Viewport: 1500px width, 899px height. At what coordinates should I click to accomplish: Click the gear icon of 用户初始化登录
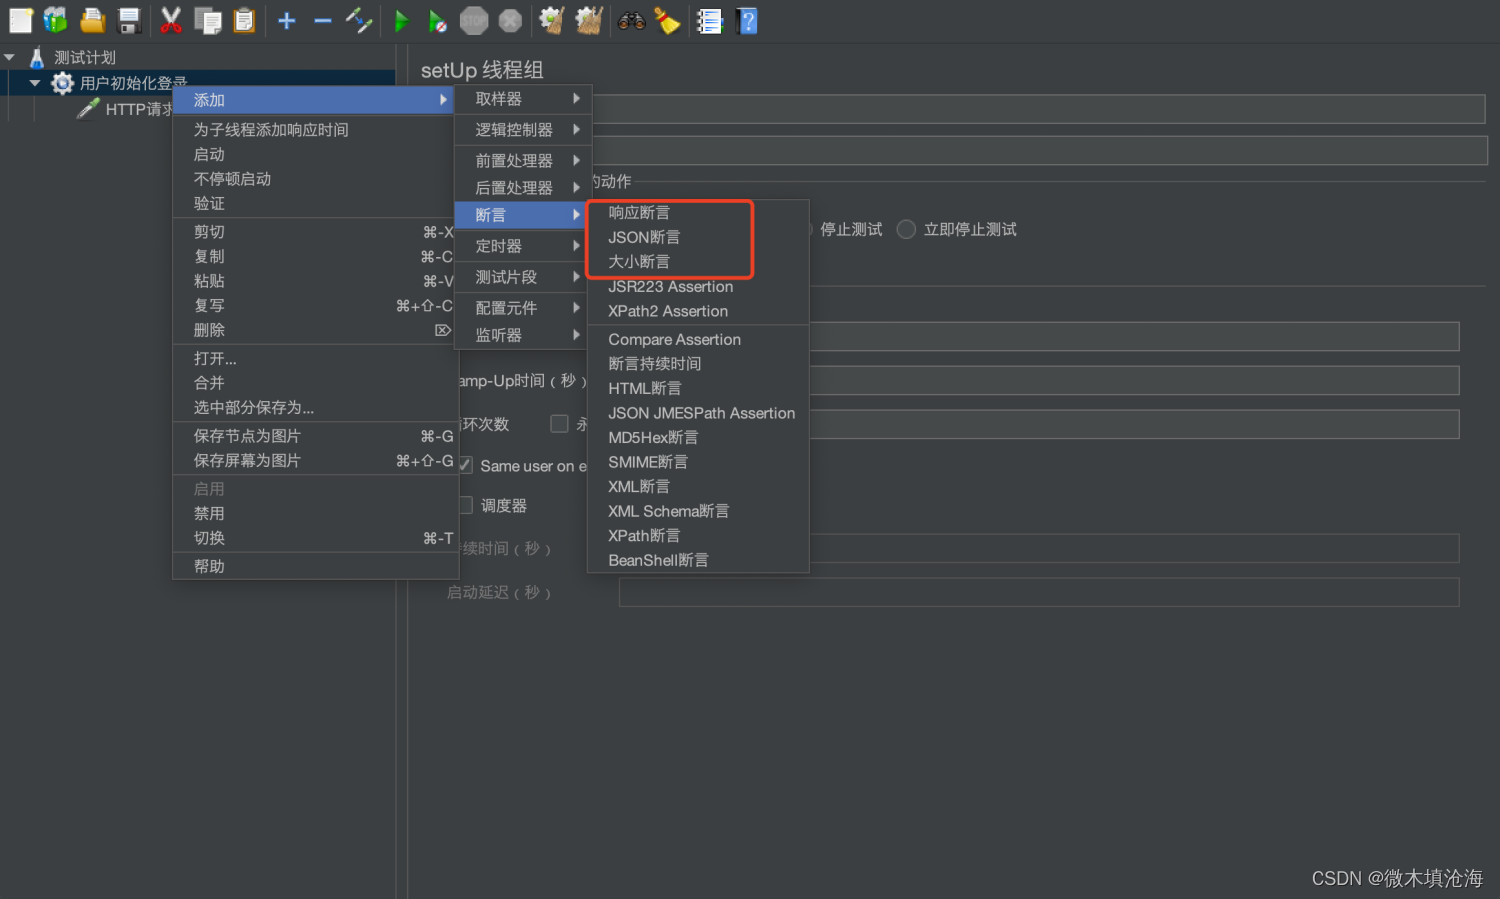pos(62,83)
